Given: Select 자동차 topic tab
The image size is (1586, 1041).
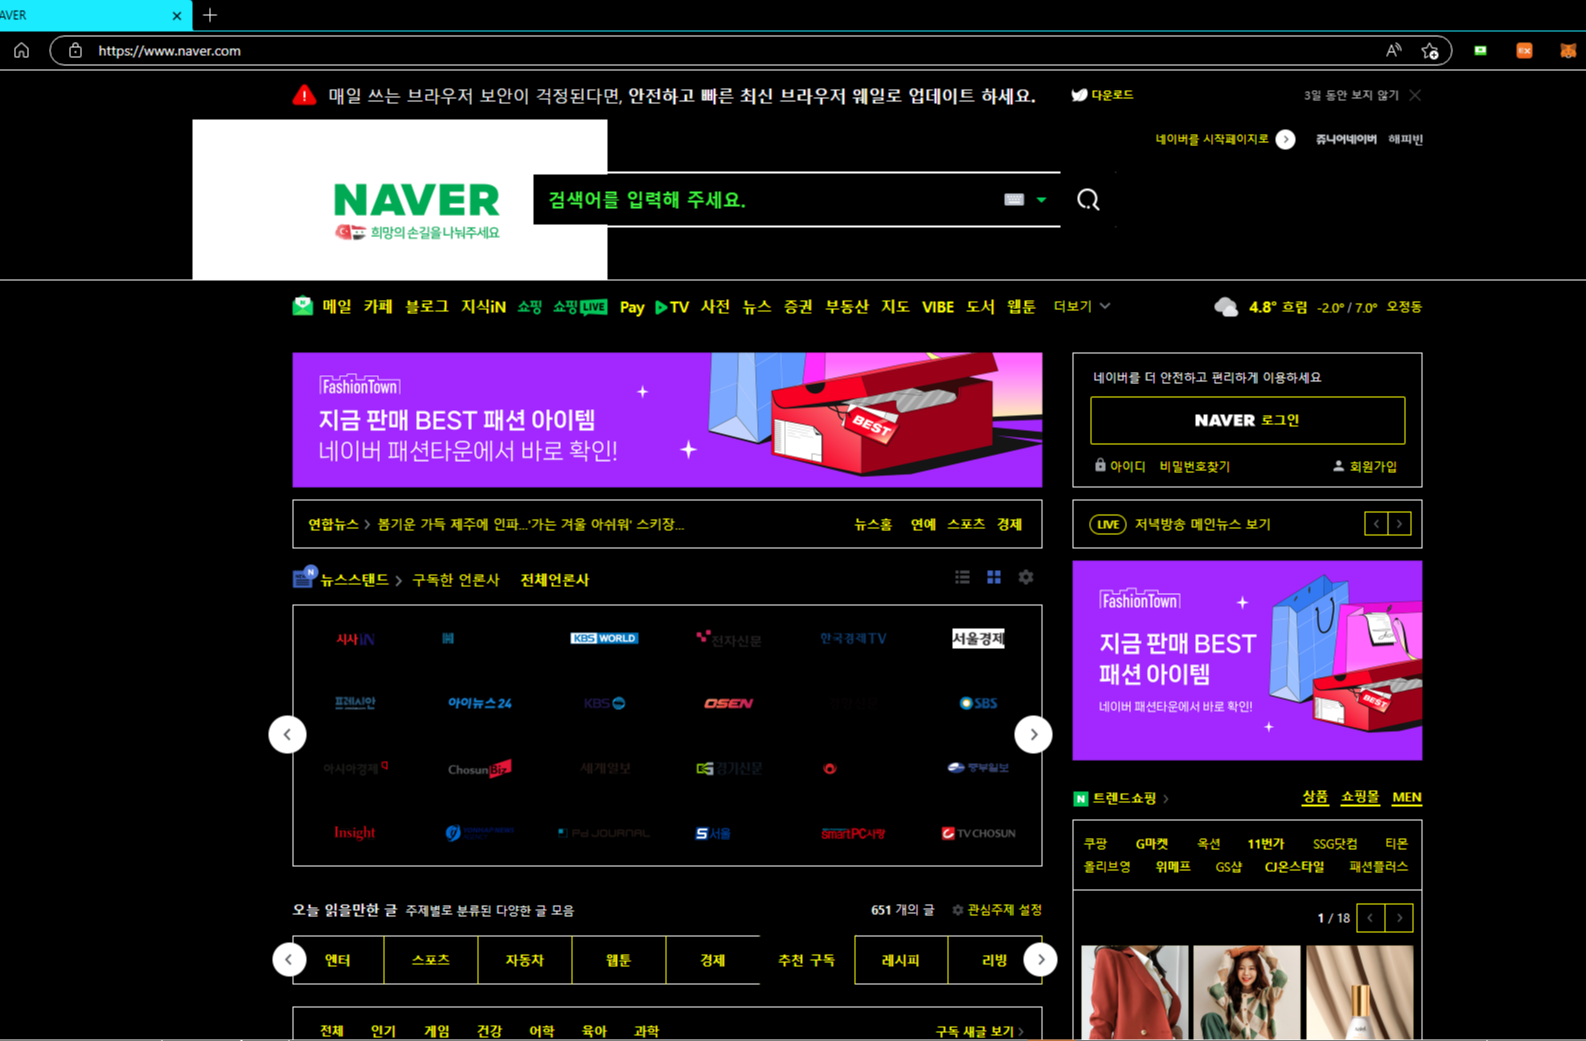Looking at the screenshot, I should [x=524, y=960].
